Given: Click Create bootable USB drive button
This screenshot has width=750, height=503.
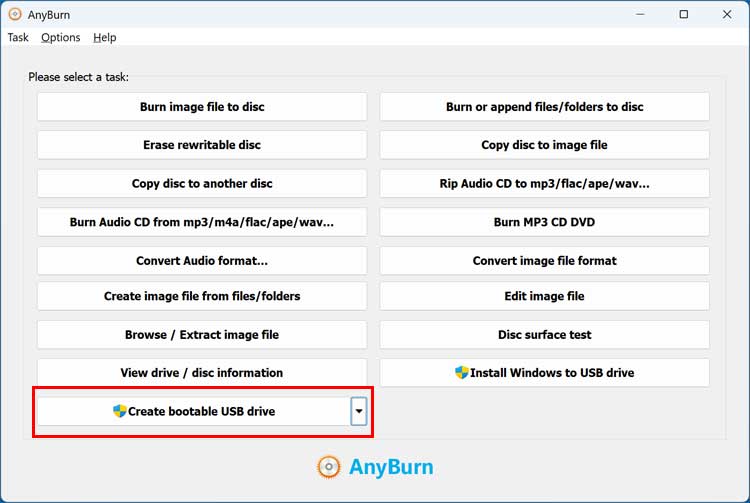Looking at the screenshot, I should click(194, 411).
